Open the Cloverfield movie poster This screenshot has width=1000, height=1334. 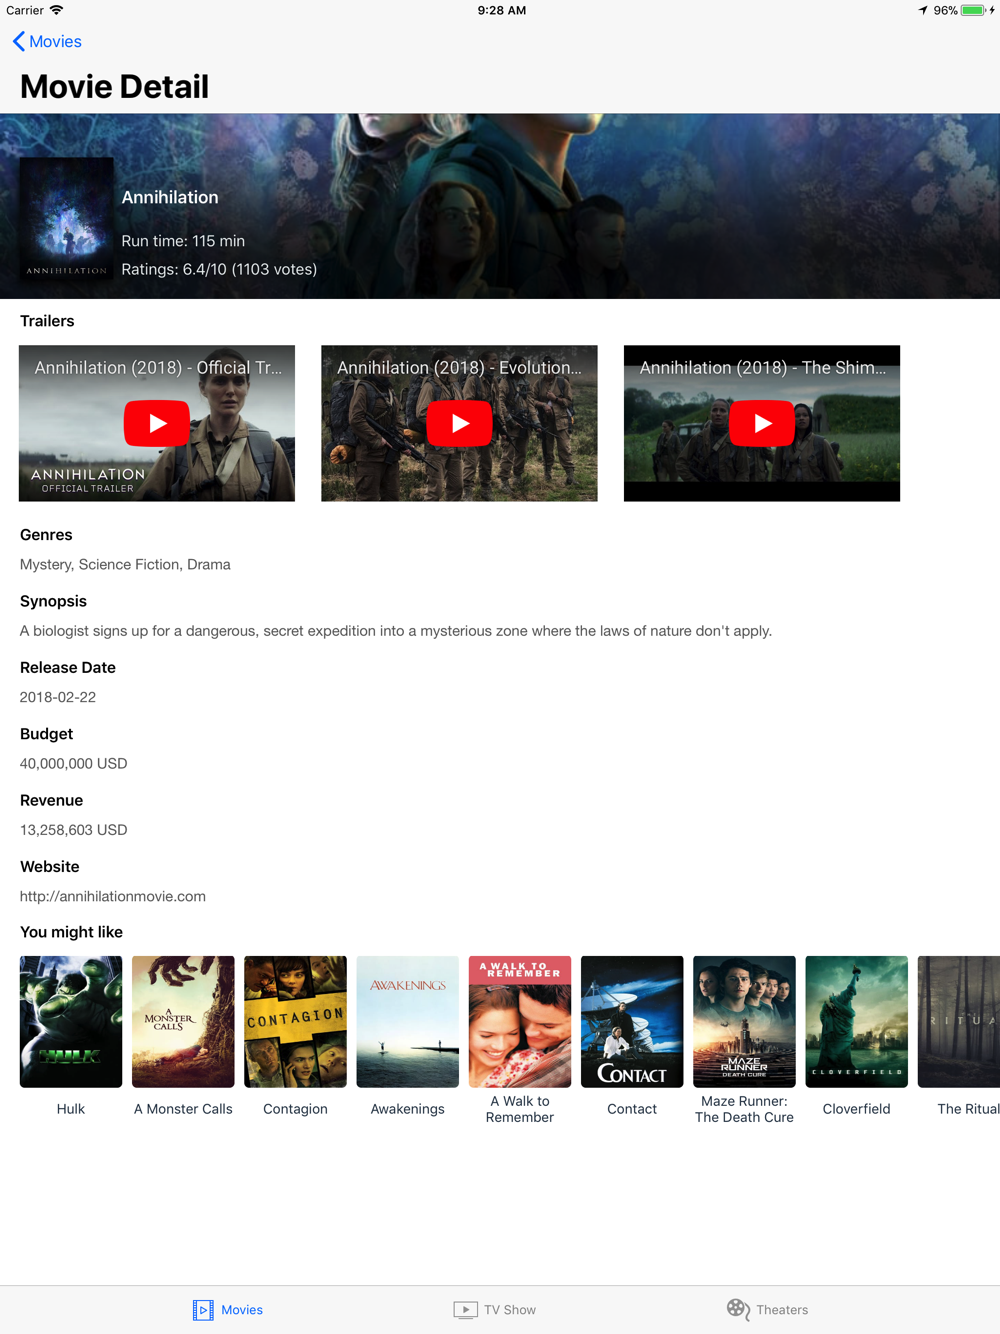click(x=857, y=1021)
